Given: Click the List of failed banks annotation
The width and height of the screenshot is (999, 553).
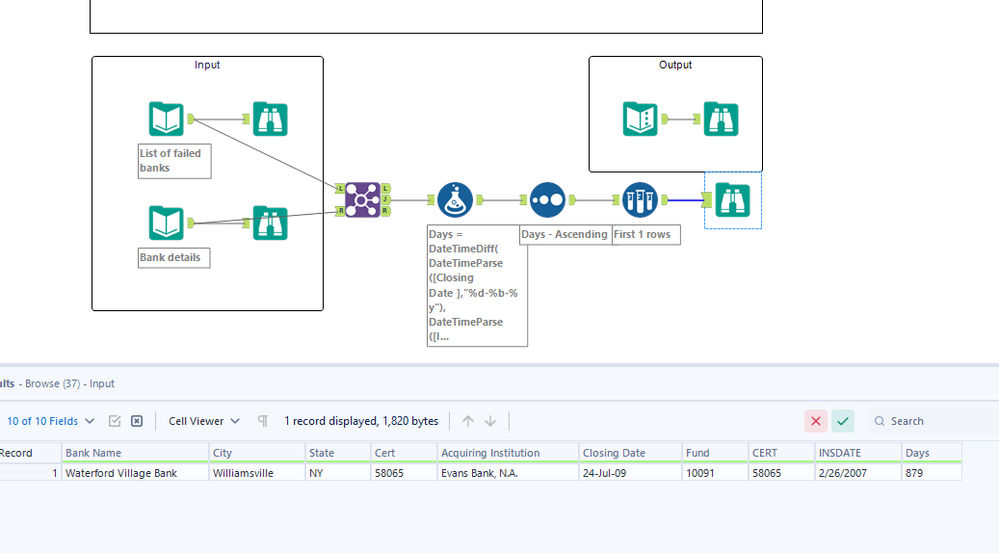Looking at the screenshot, I should 175,161.
